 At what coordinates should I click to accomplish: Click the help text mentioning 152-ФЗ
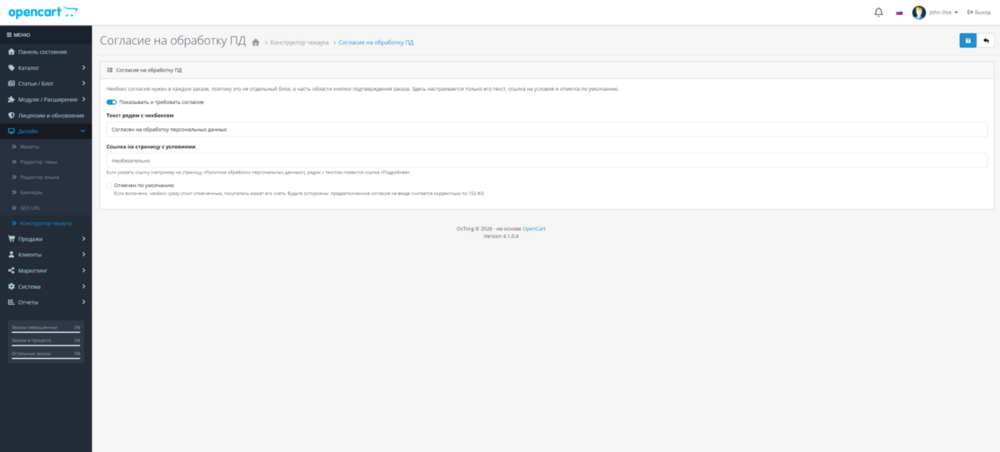click(299, 193)
